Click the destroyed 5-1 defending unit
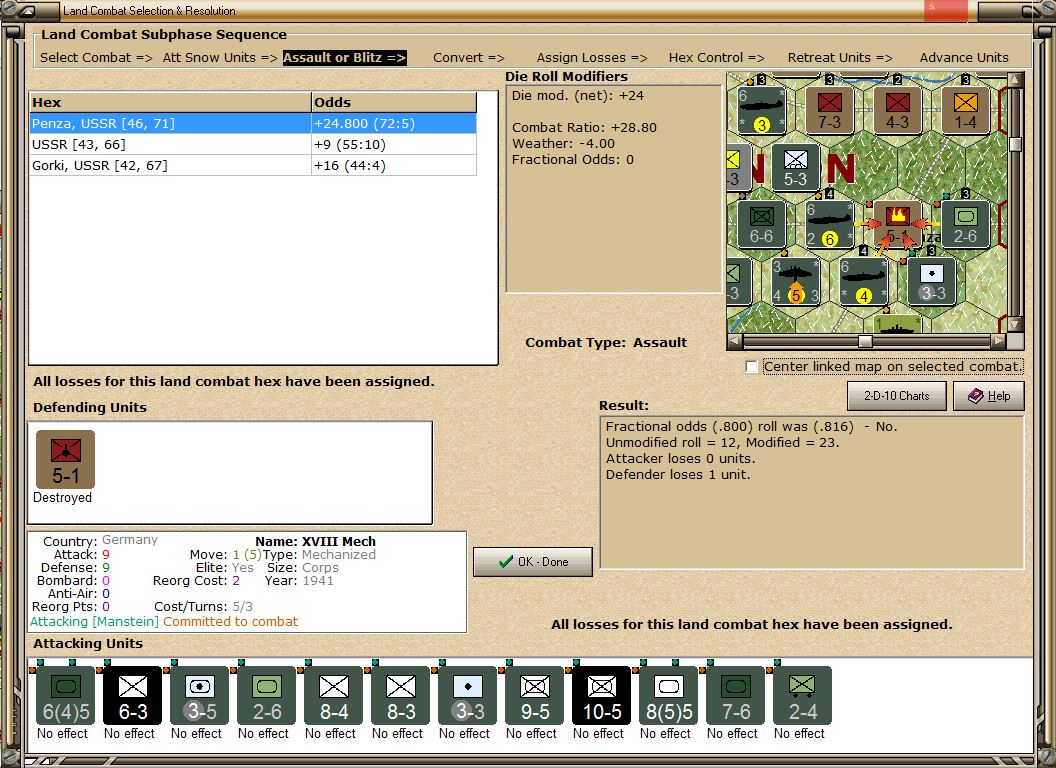 [65, 459]
